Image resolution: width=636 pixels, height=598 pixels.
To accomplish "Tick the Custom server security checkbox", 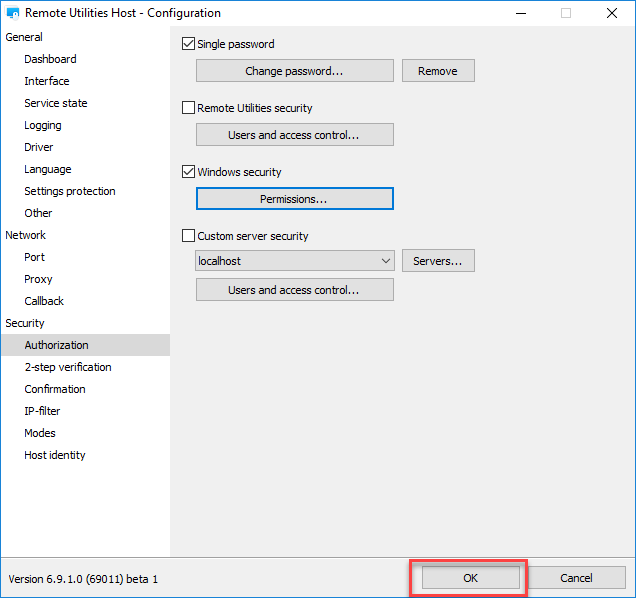I will tap(188, 236).
